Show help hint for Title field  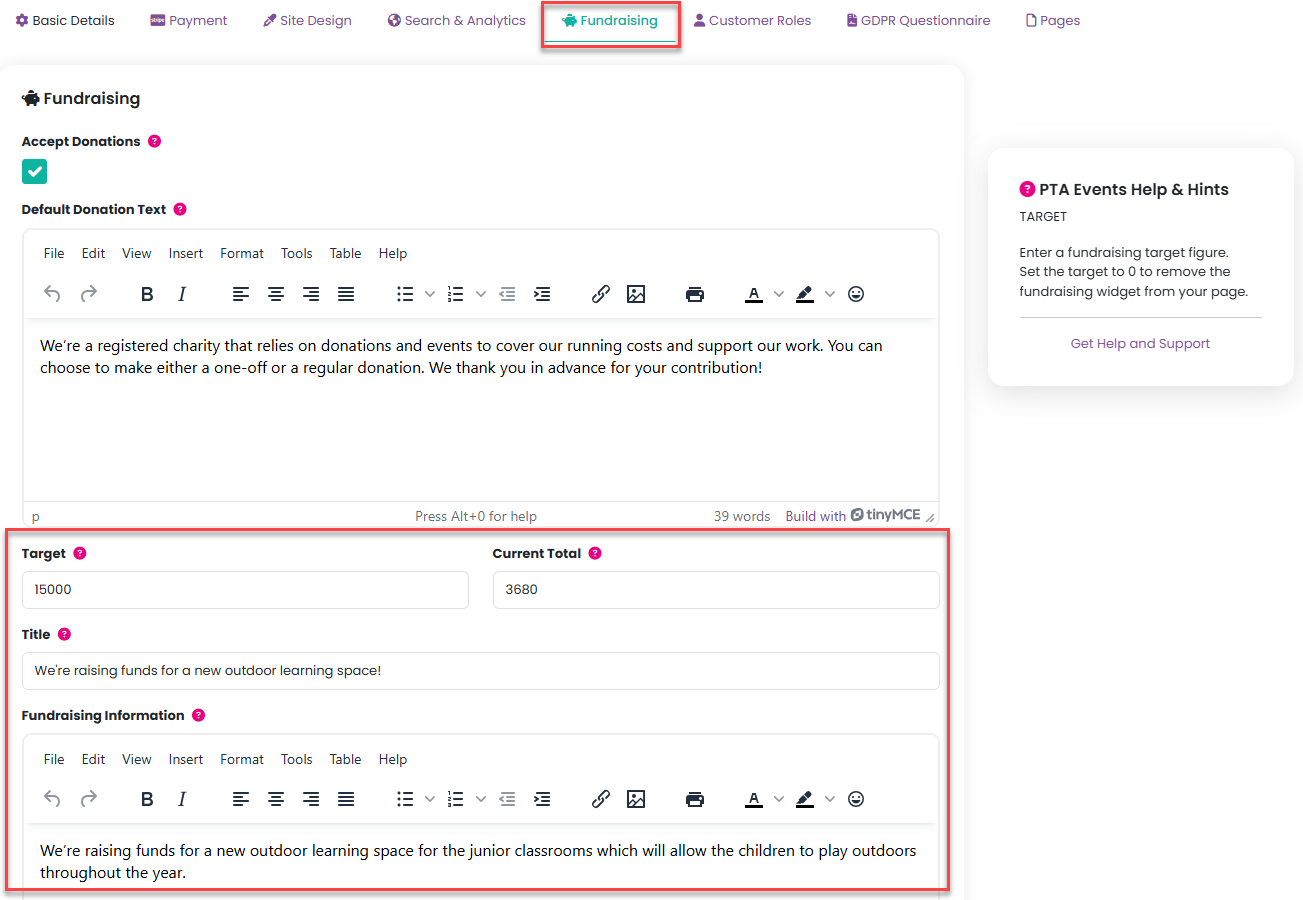click(x=65, y=634)
